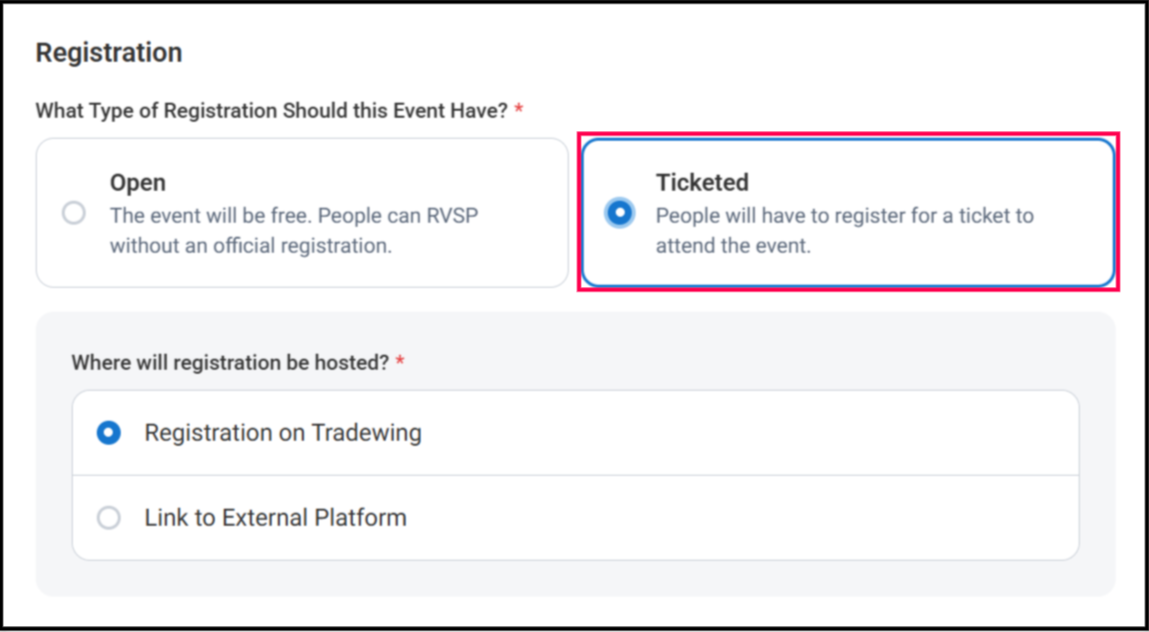Click the "Link to External Platform" option label
Image resolution: width=1149 pixels, height=632 pixels.
(x=275, y=518)
